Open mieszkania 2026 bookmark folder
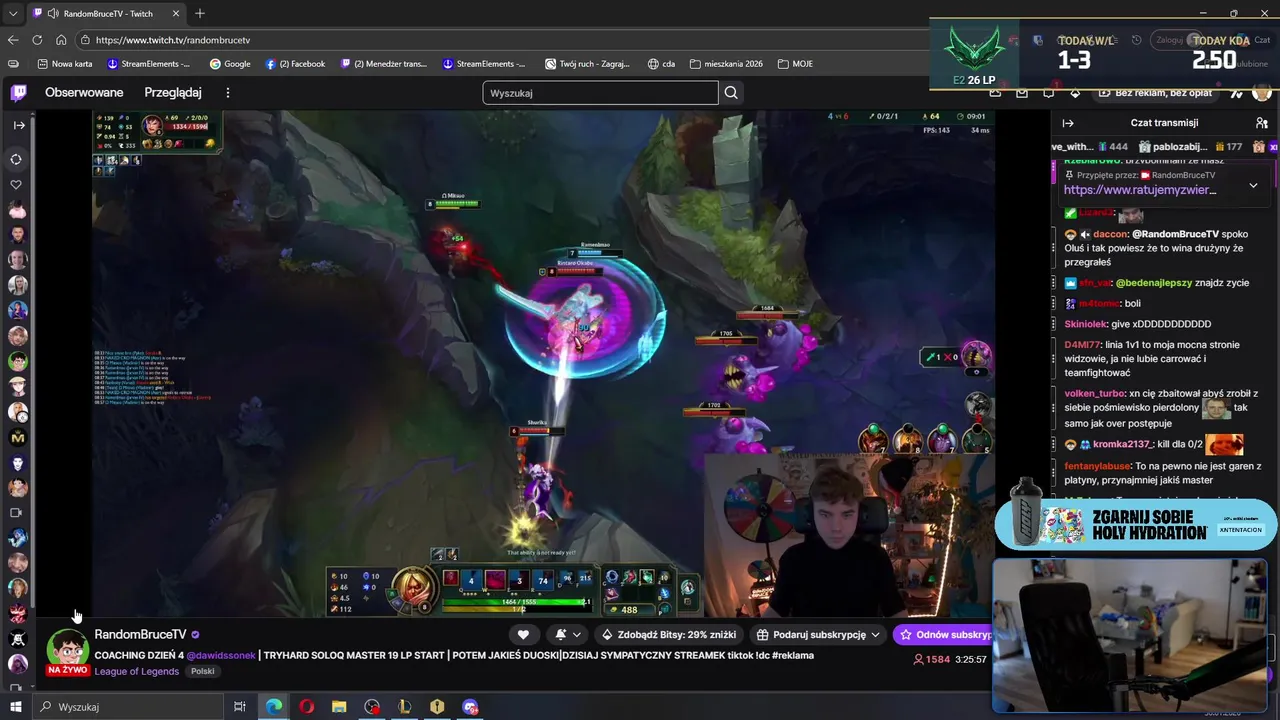 (726, 64)
